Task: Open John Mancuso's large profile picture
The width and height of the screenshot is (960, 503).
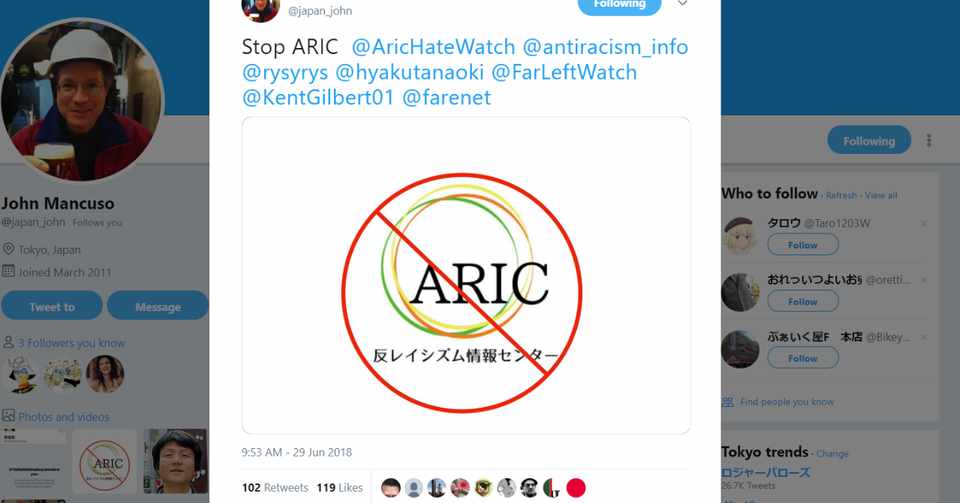Action: [82, 100]
